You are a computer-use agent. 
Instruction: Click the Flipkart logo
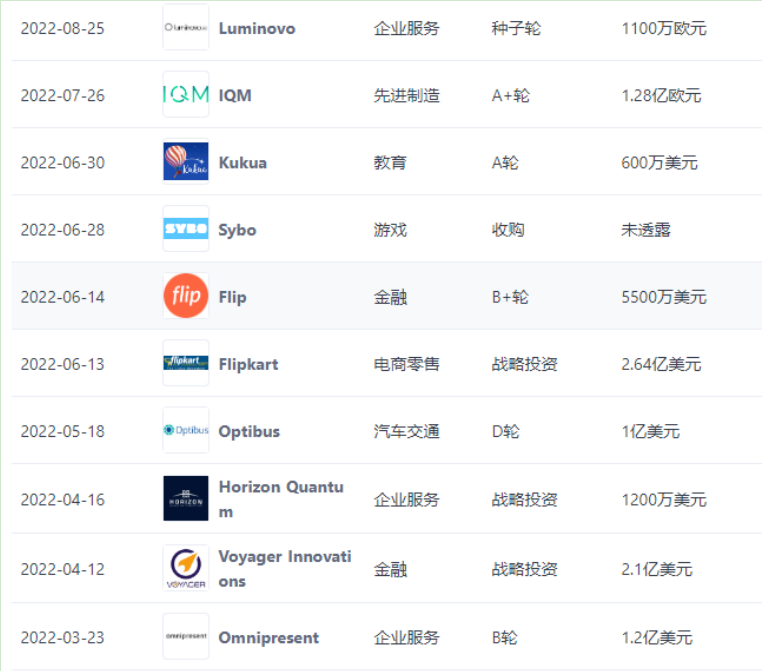pos(186,362)
